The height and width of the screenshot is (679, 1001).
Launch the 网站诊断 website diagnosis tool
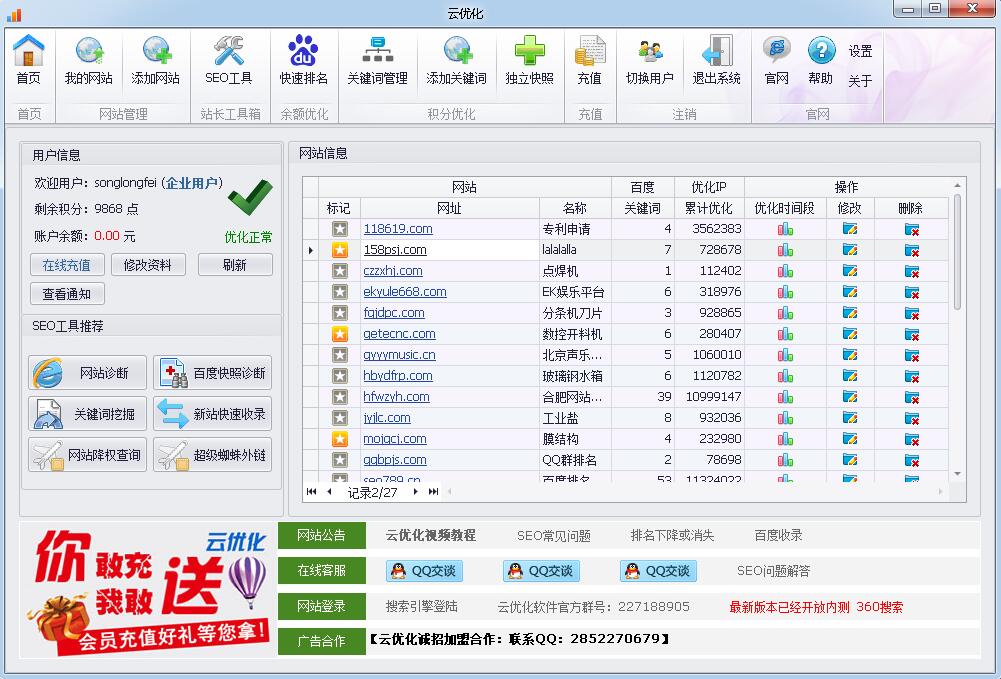[87, 371]
